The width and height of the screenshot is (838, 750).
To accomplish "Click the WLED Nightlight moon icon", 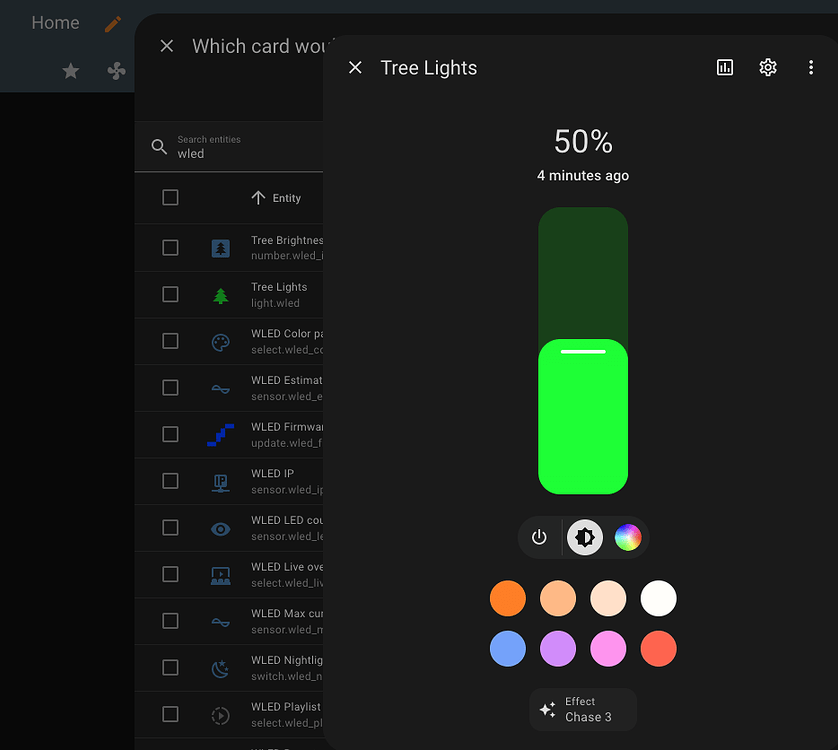I will point(220,668).
